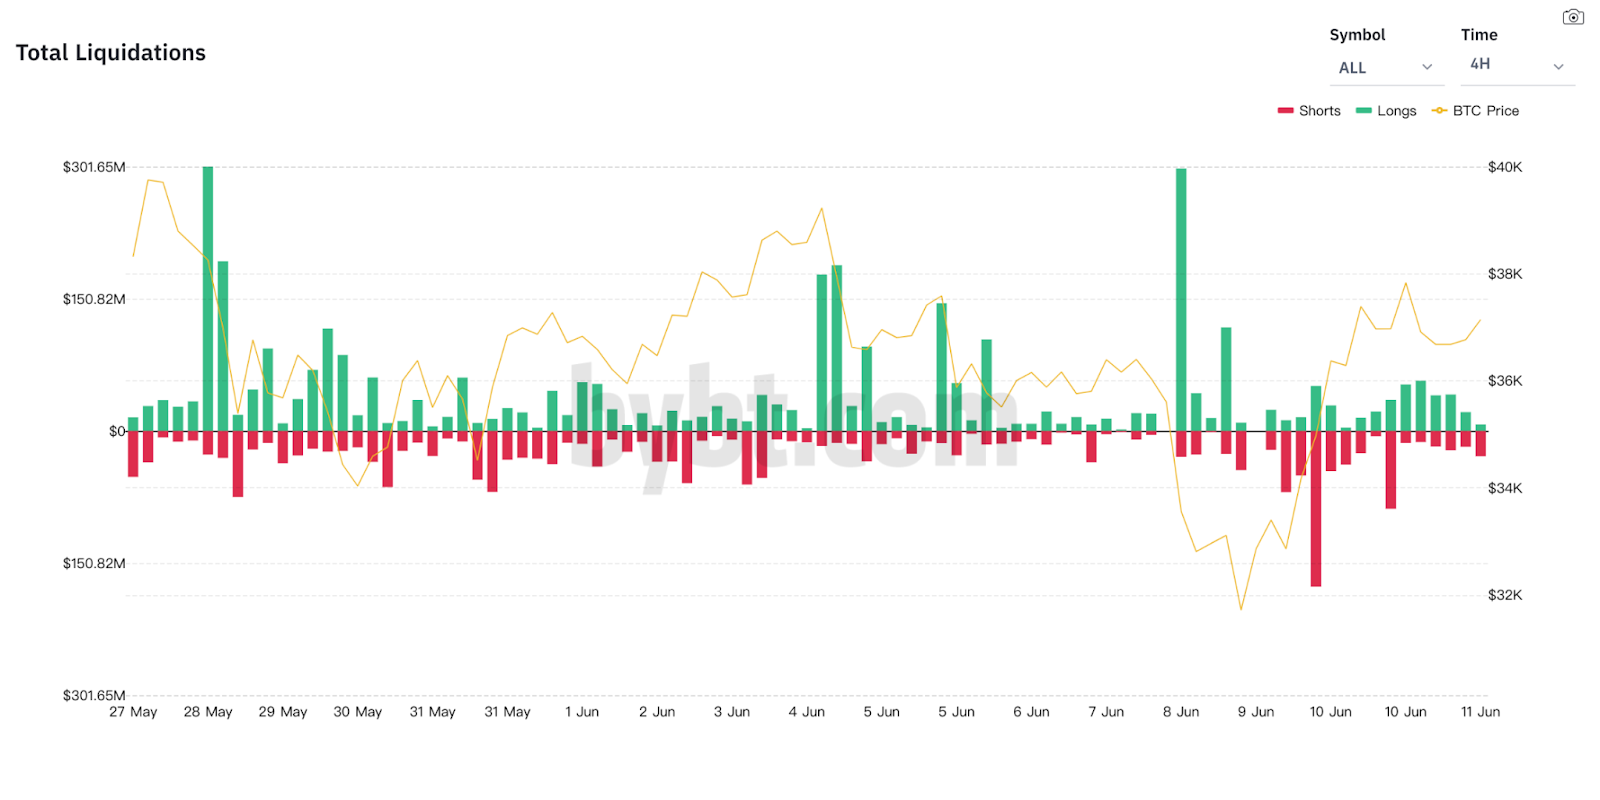Click the 30 May date label

(358, 712)
